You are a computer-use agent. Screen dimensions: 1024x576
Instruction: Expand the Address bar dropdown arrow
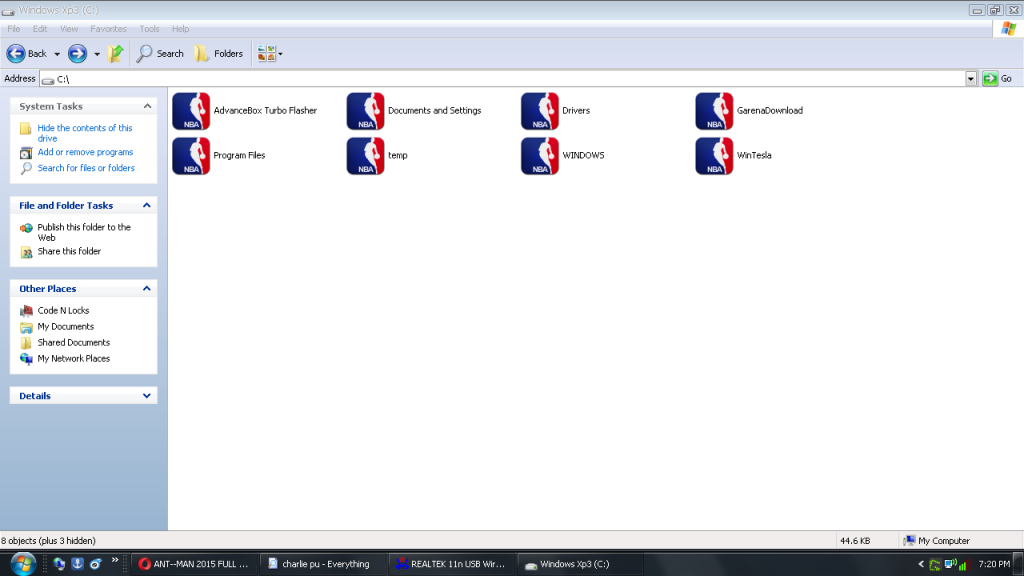pos(971,79)
